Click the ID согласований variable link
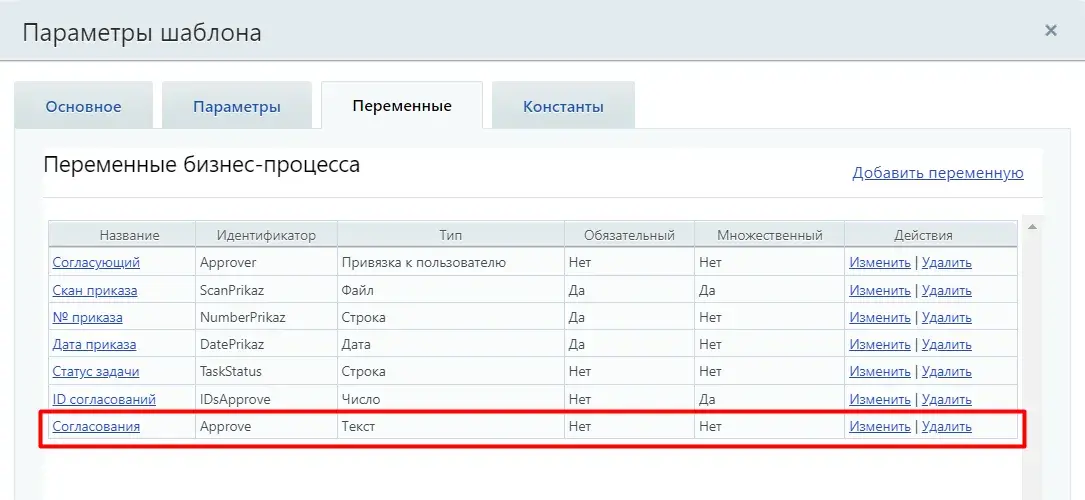Image resolution: width=1085 pixels, height=500 pixels. pos(104,399)
